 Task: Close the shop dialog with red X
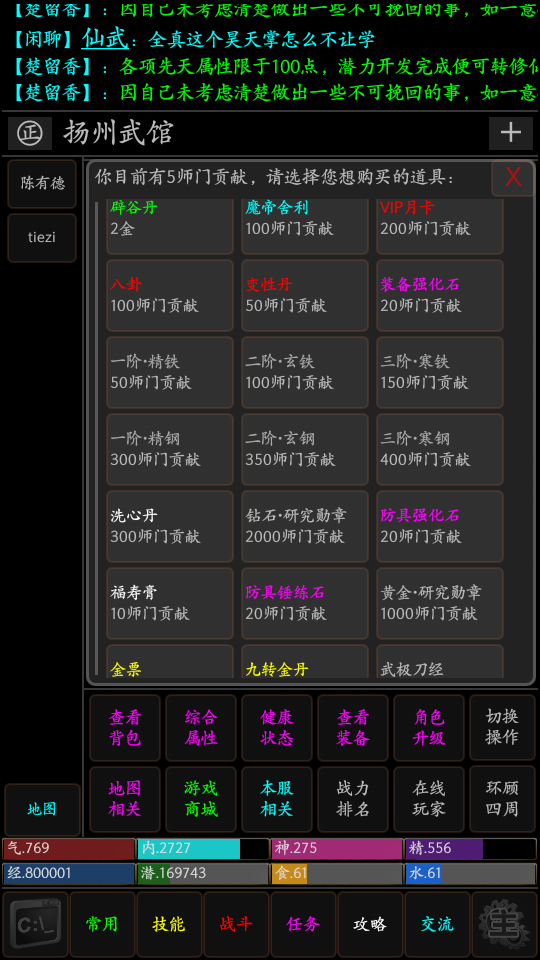coord(512,178)
